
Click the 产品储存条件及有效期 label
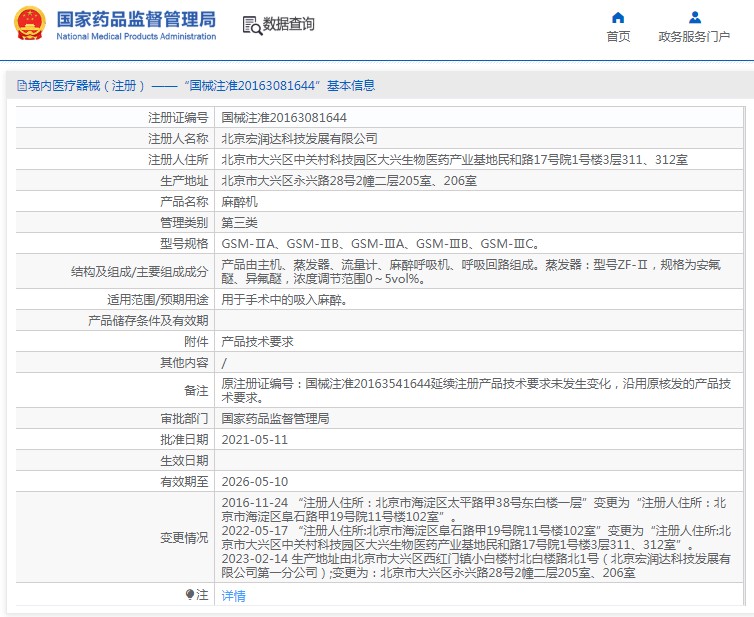148,320
